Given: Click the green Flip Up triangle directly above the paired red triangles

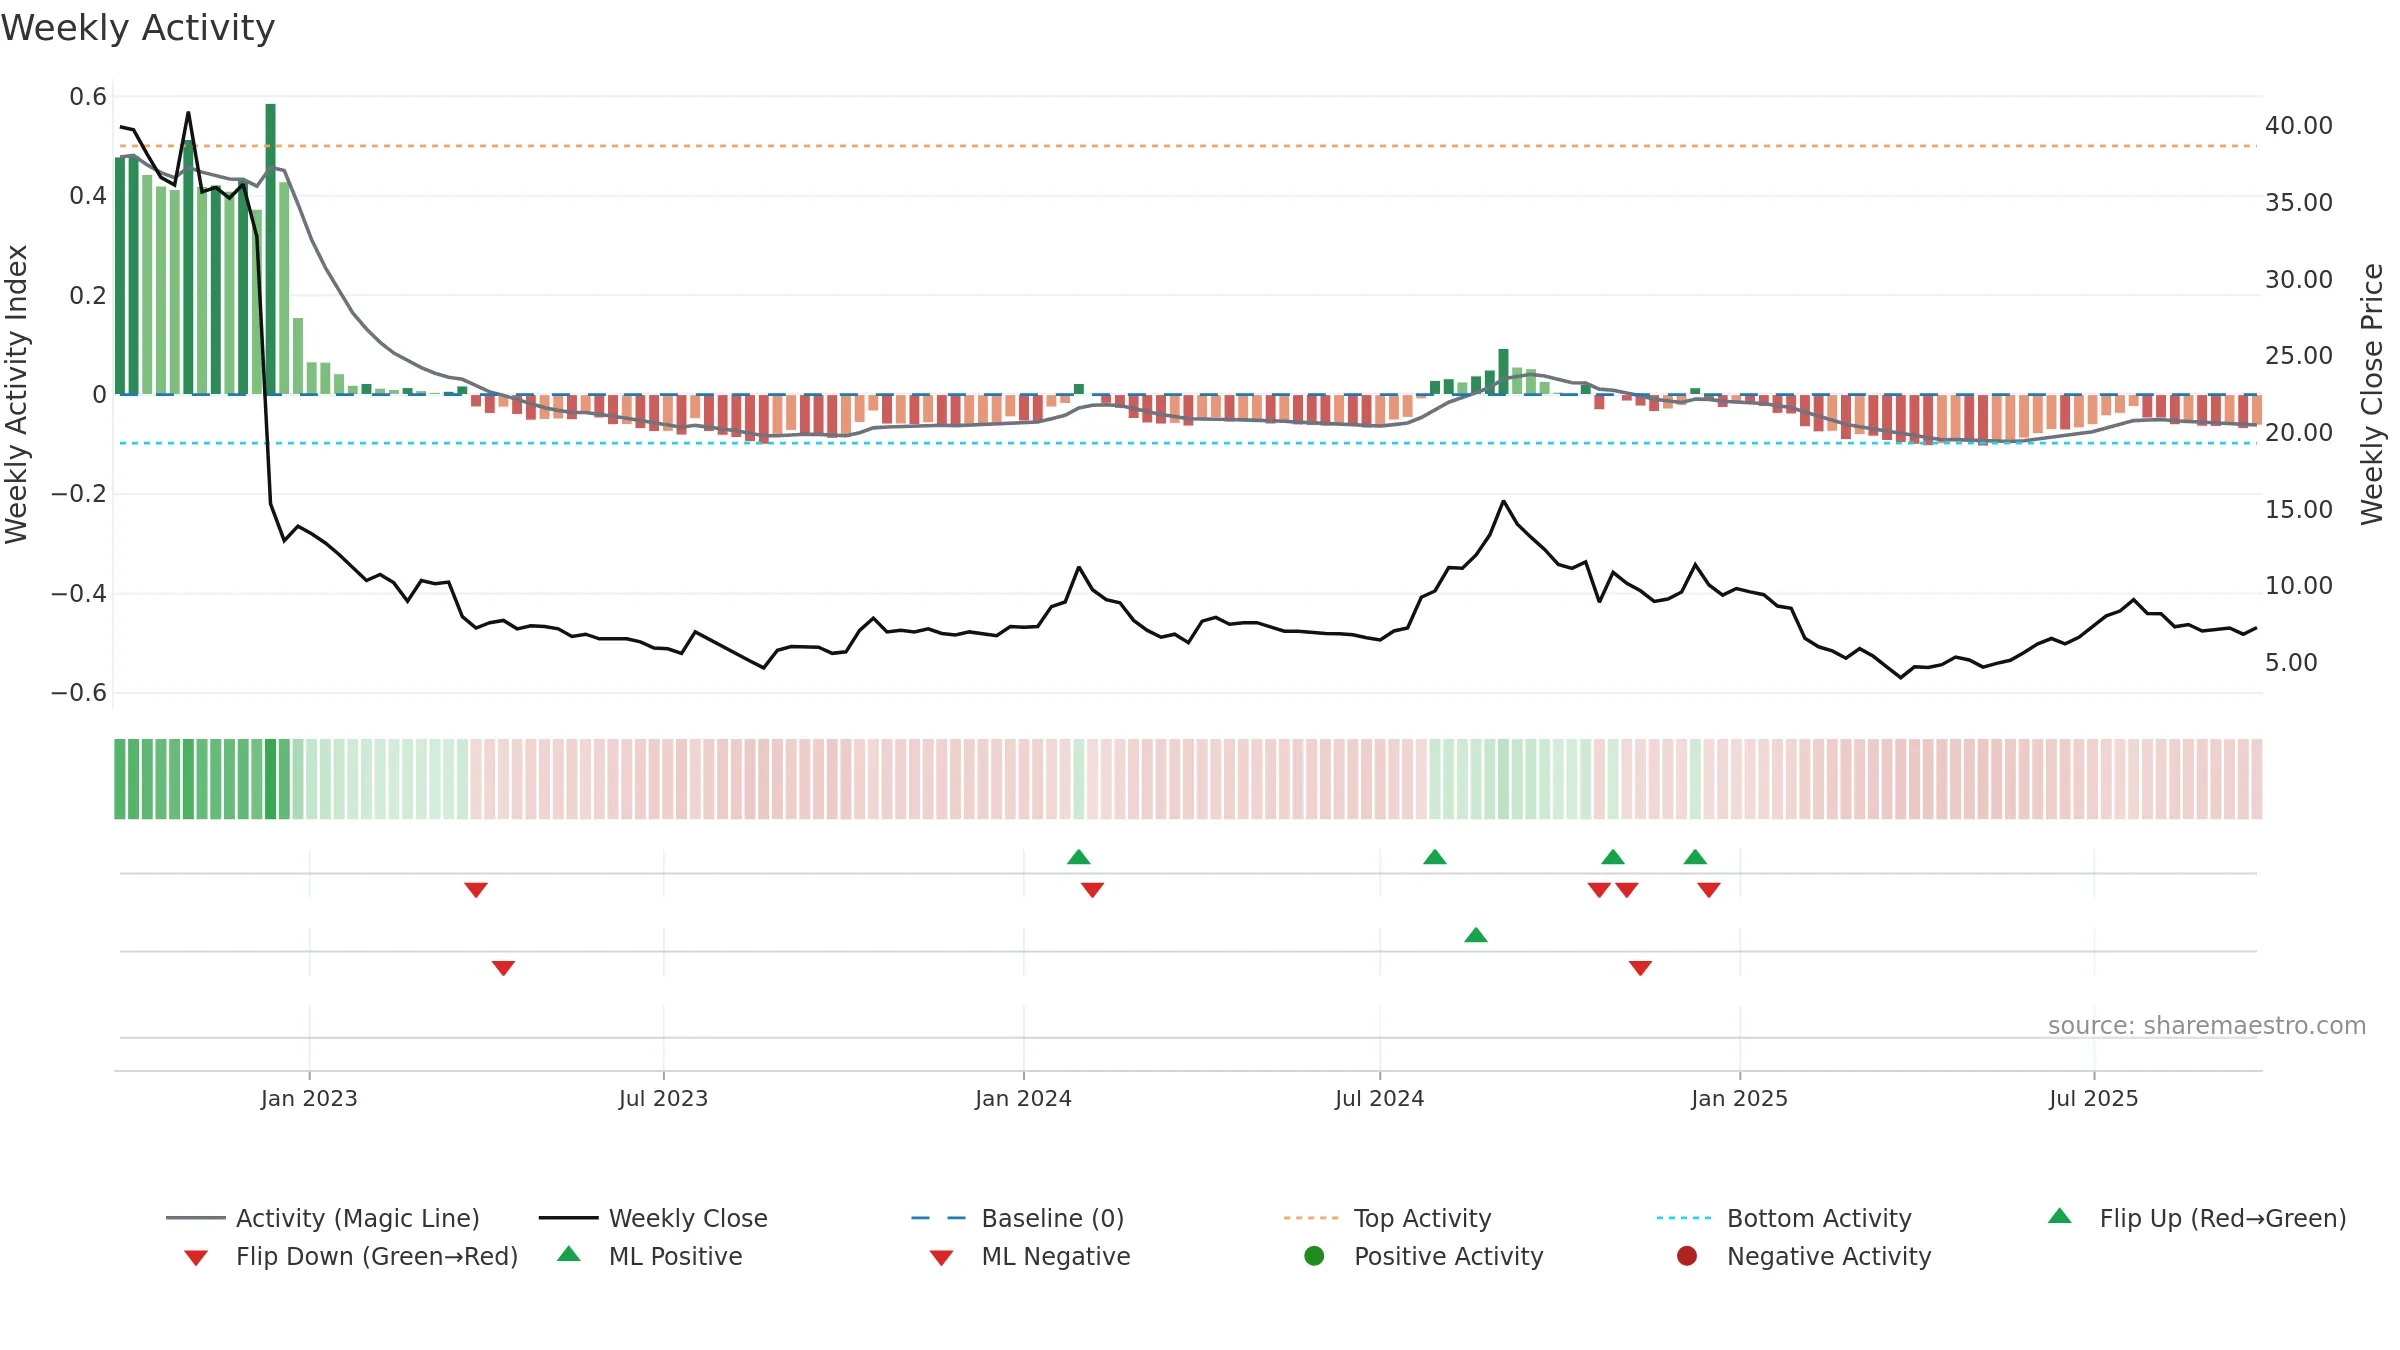Looking at the screenshot, I should click(1612, 857).
